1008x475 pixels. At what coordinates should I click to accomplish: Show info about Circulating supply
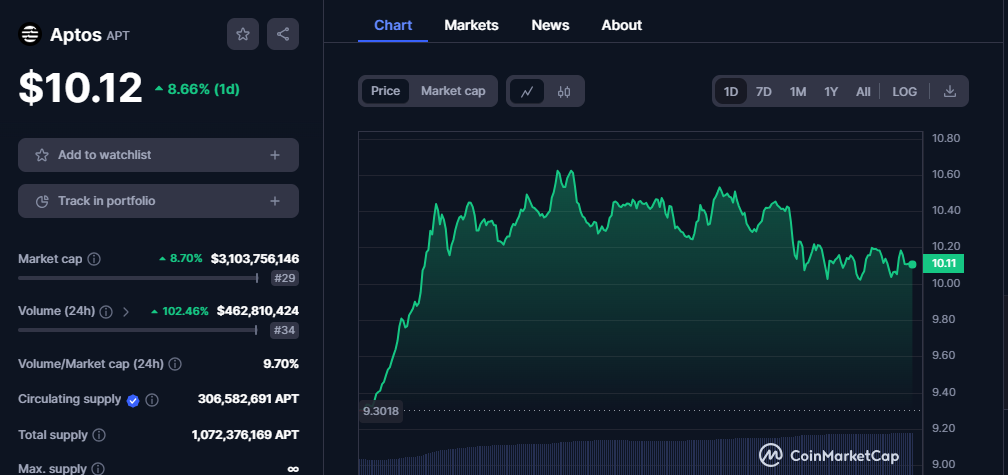click(x=152, y=400)
